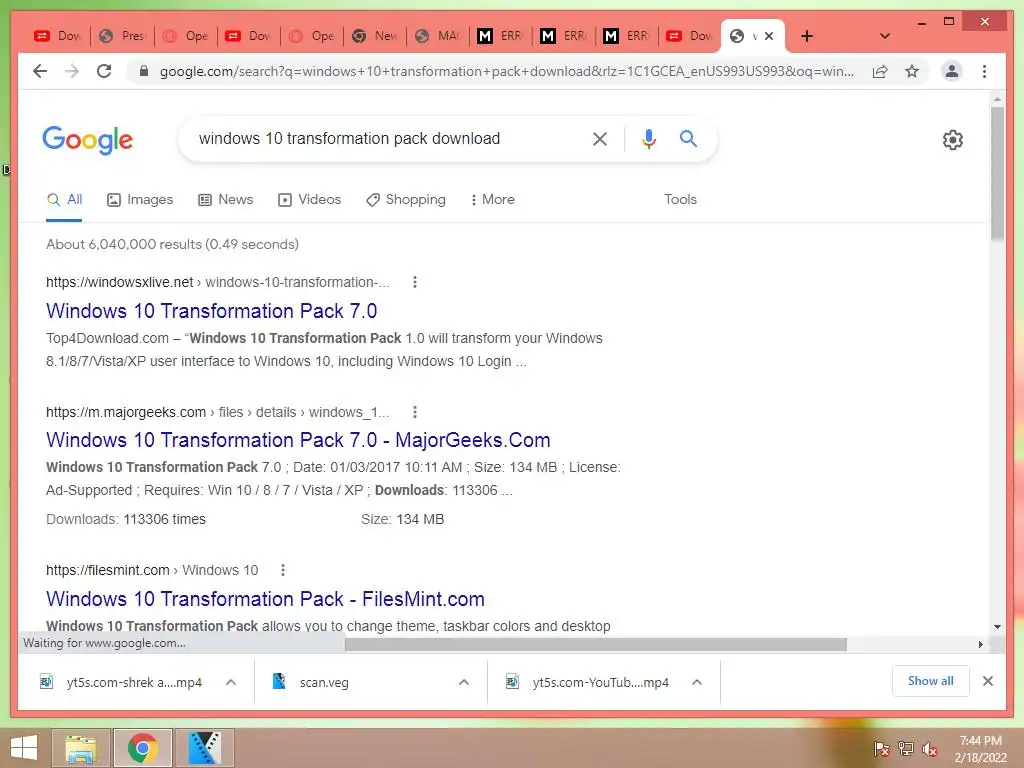1024x768 pixels.
Task: Click Show all downloads
Action: point(930,681)
